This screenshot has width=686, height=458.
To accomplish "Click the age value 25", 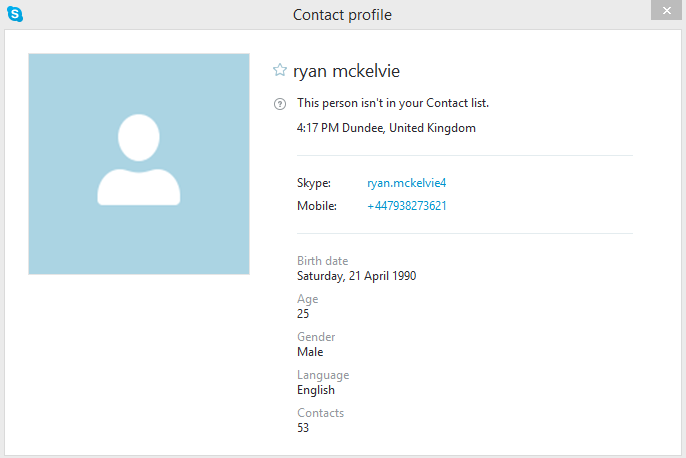I will (x=303, y=314).
